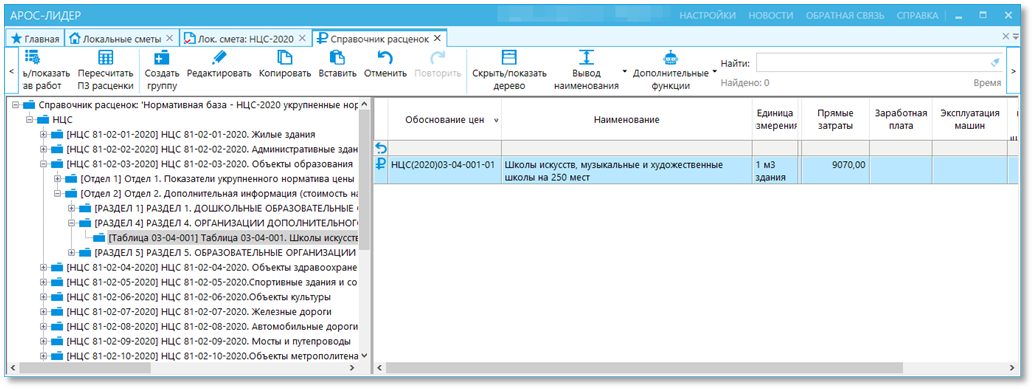Click Вывод наименования icon
The image size is (1034, 390).
tap(586, 57)
